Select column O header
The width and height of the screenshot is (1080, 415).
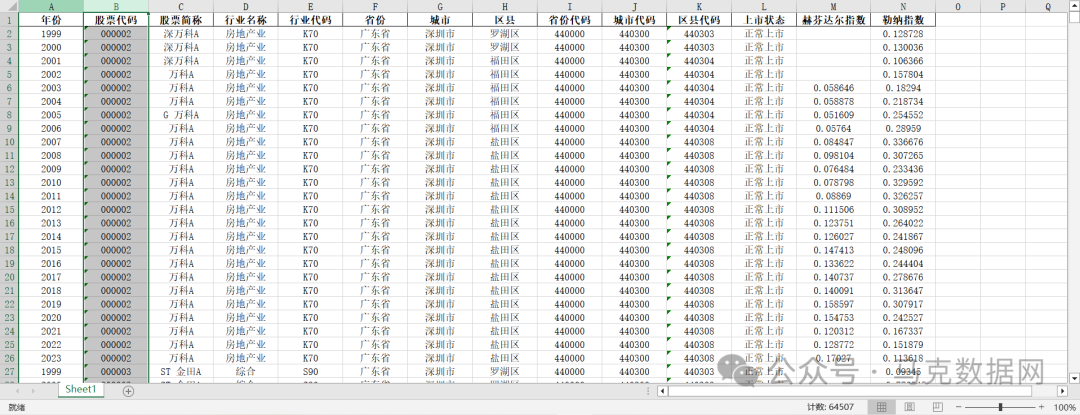[x=958, y=6]
